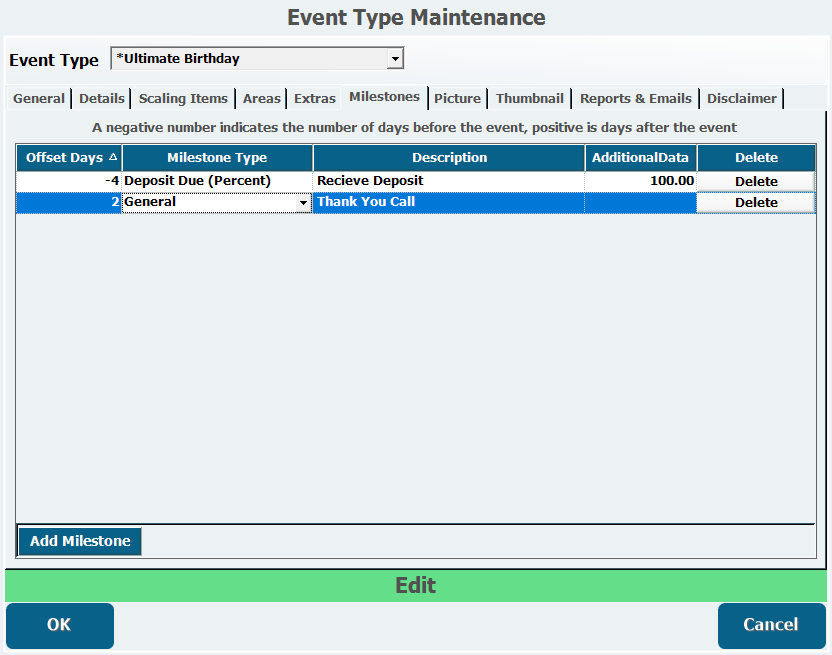Click the 100.00 AdditionalData cell
The width and height of the screenshot is (832, 655).
(640, 181)
